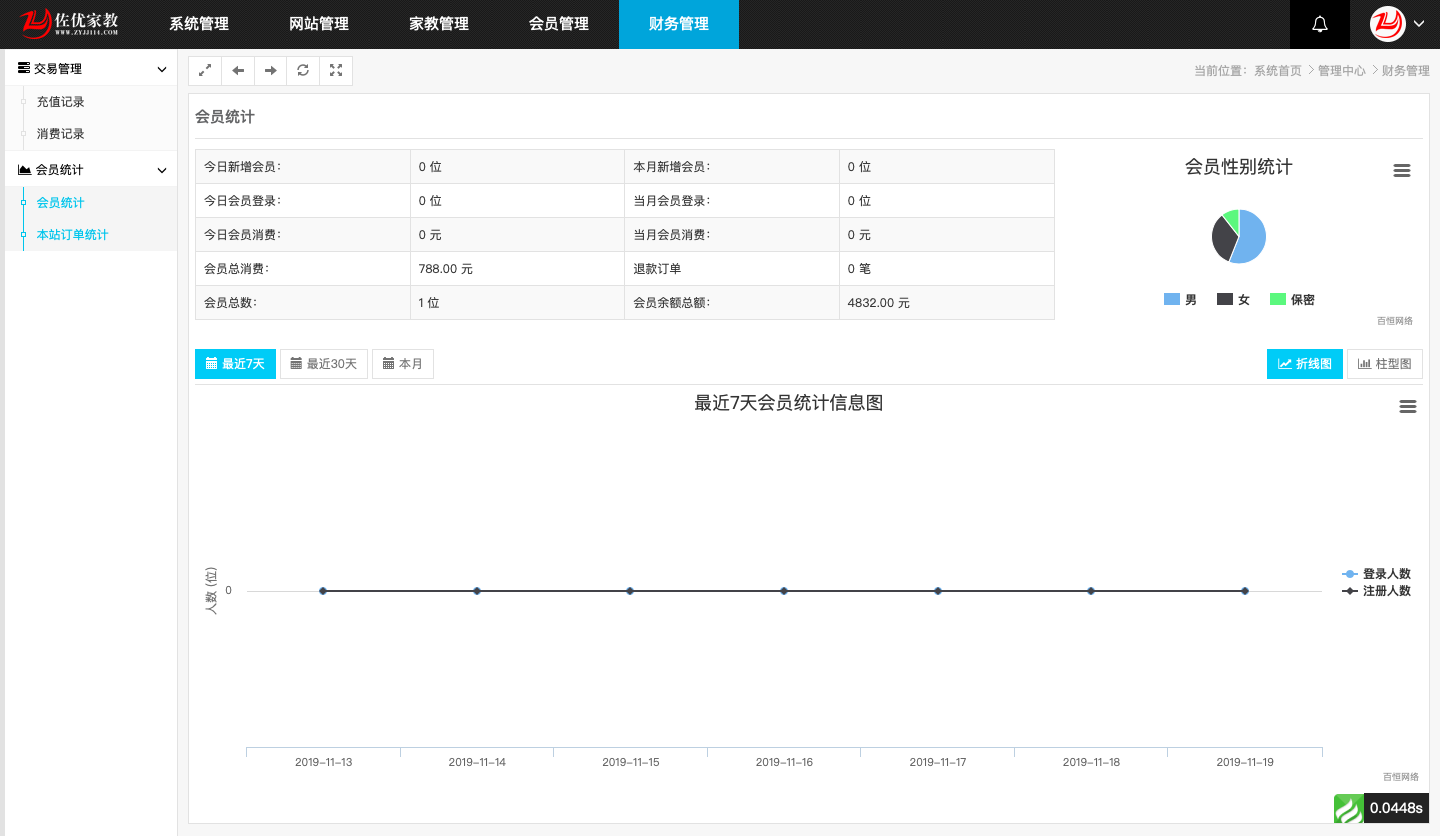This screenshot has width=1440, height=836.
Task: Open the 系统管理 top menu
Action: [x=199, y=24]
